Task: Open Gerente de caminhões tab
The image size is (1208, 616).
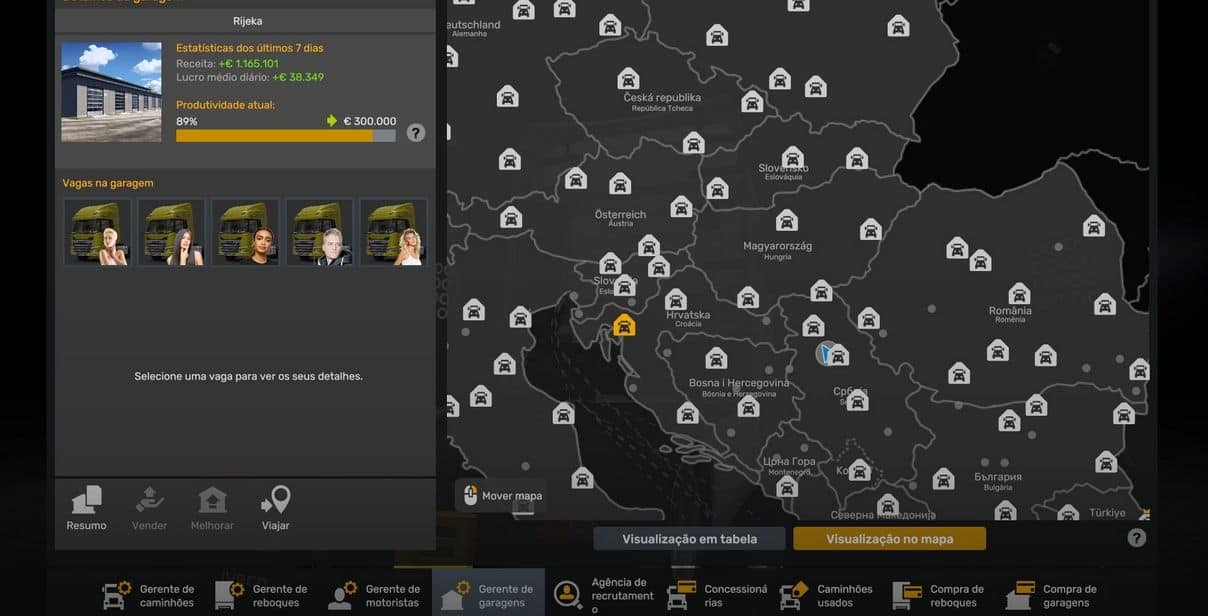Action: coord(149,596)
